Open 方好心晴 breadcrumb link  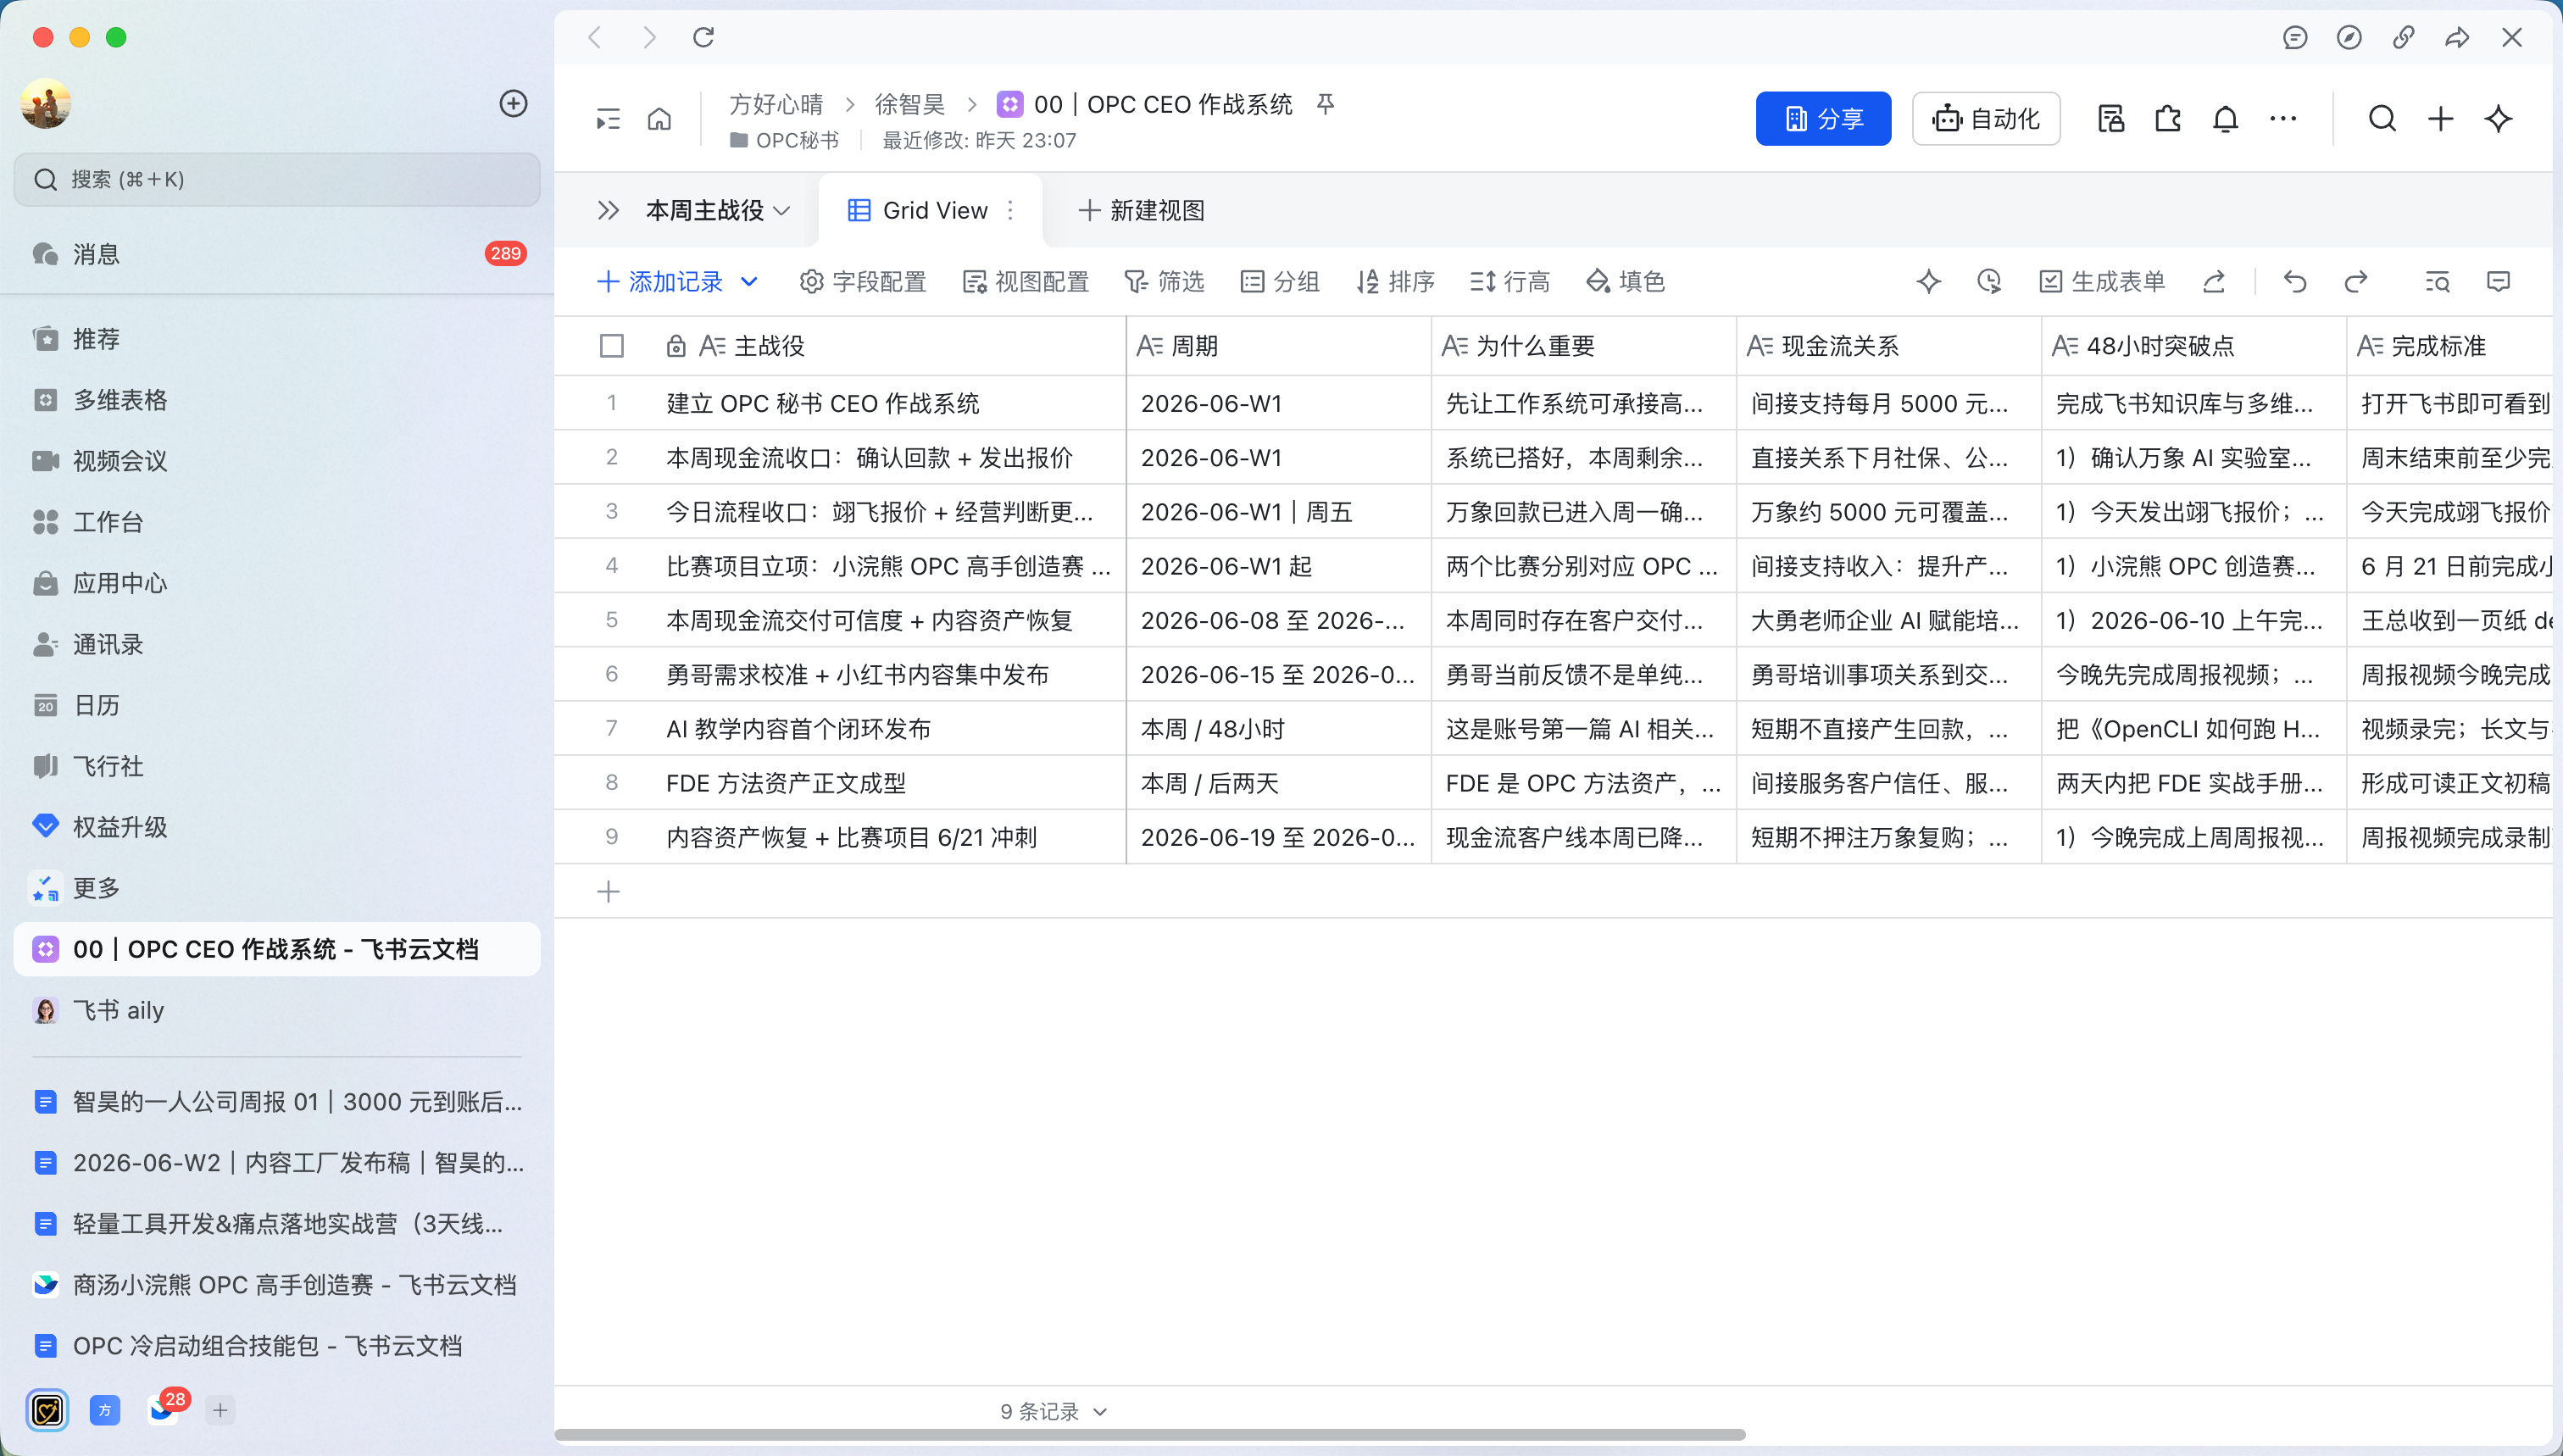pos(776,104)
